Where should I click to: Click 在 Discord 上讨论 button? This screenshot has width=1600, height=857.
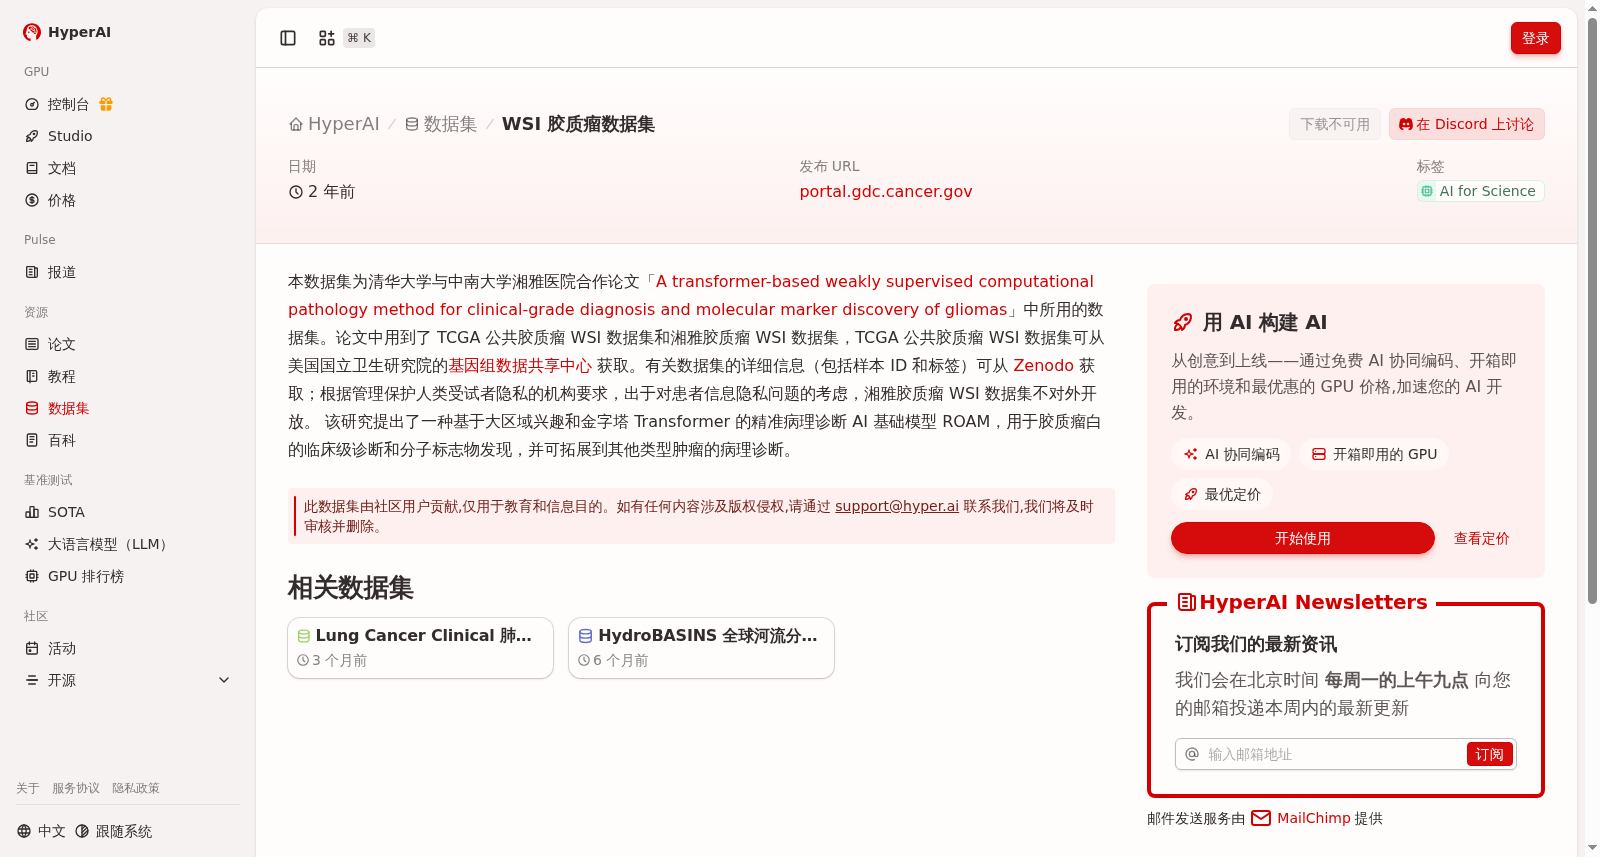[x=1467, y=124]
